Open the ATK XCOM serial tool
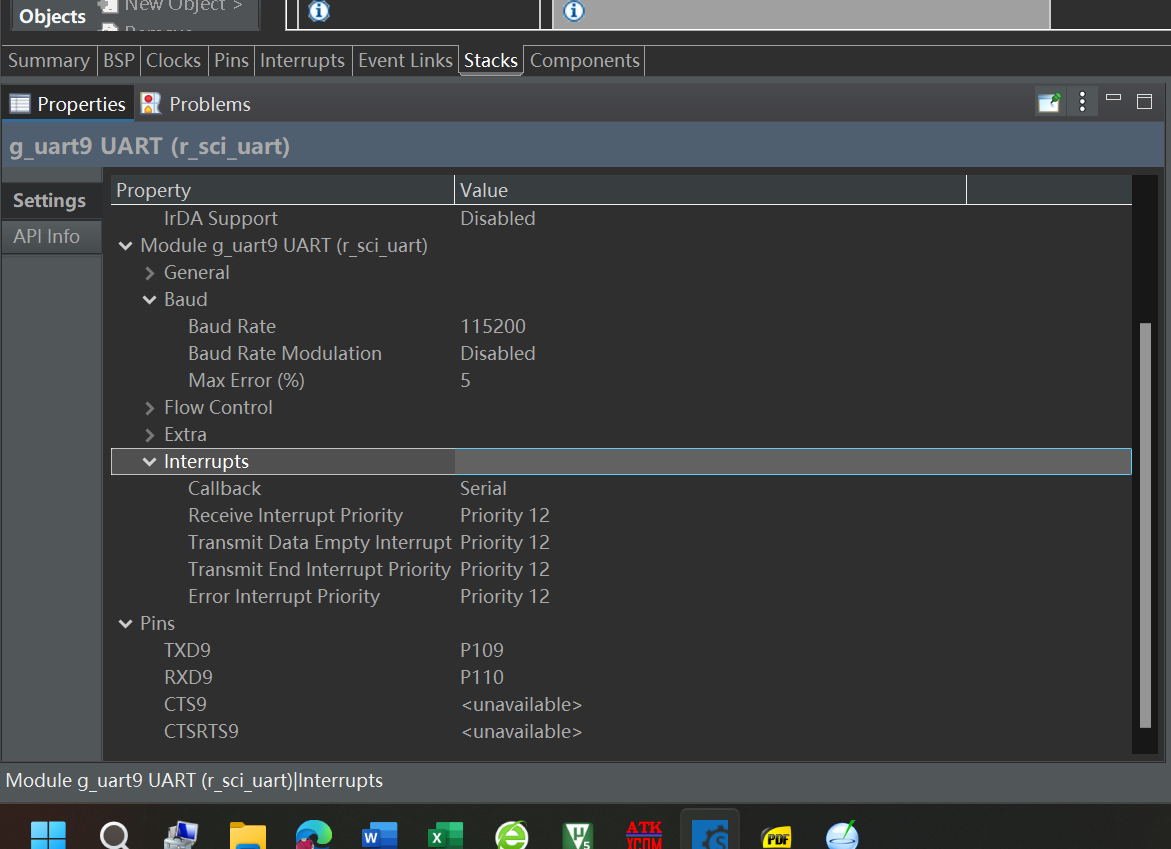The width and height of the screenshot is (1171, 849). pos(644,835)
